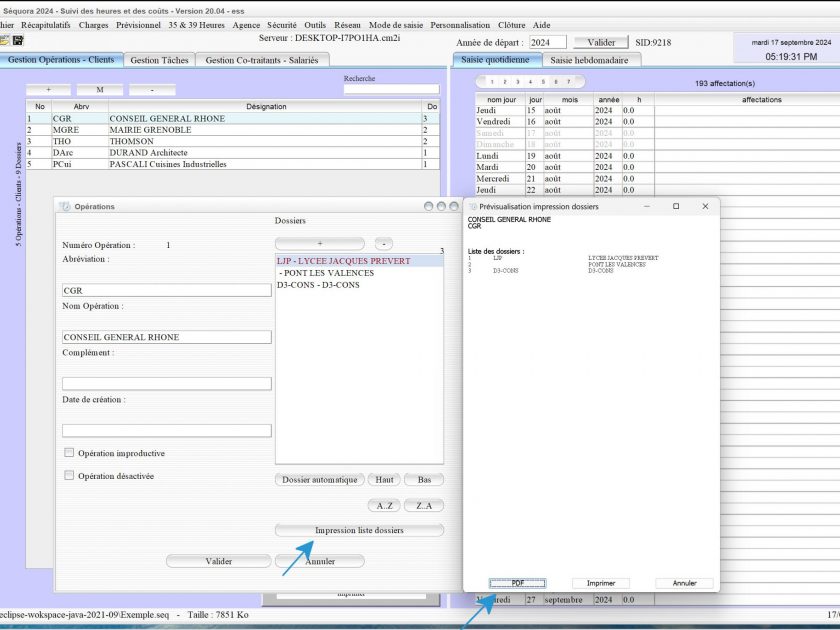Image resolution: width=840 pixels, height=630 pixels.
Task: Toggle the Opération désactivée checkbox
Action: click(x=69, y=475)
